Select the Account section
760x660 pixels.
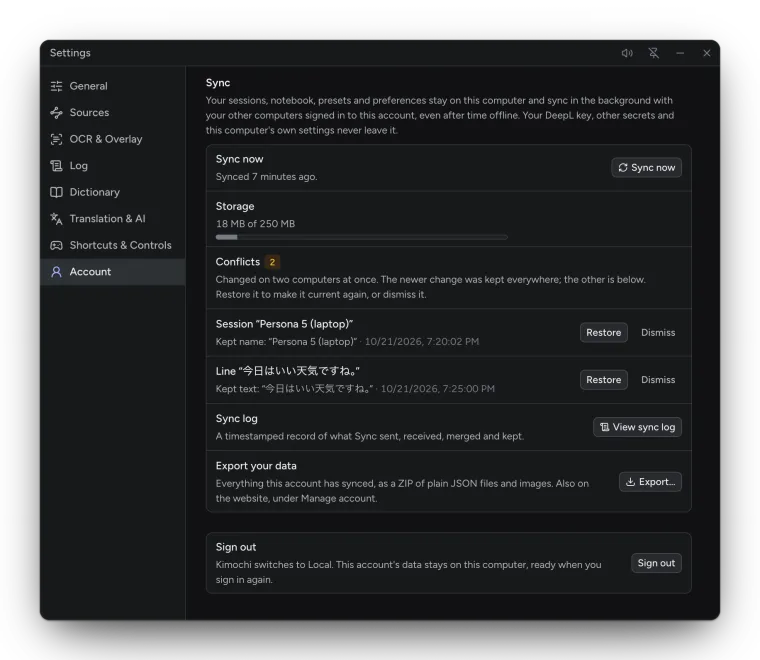112,272
